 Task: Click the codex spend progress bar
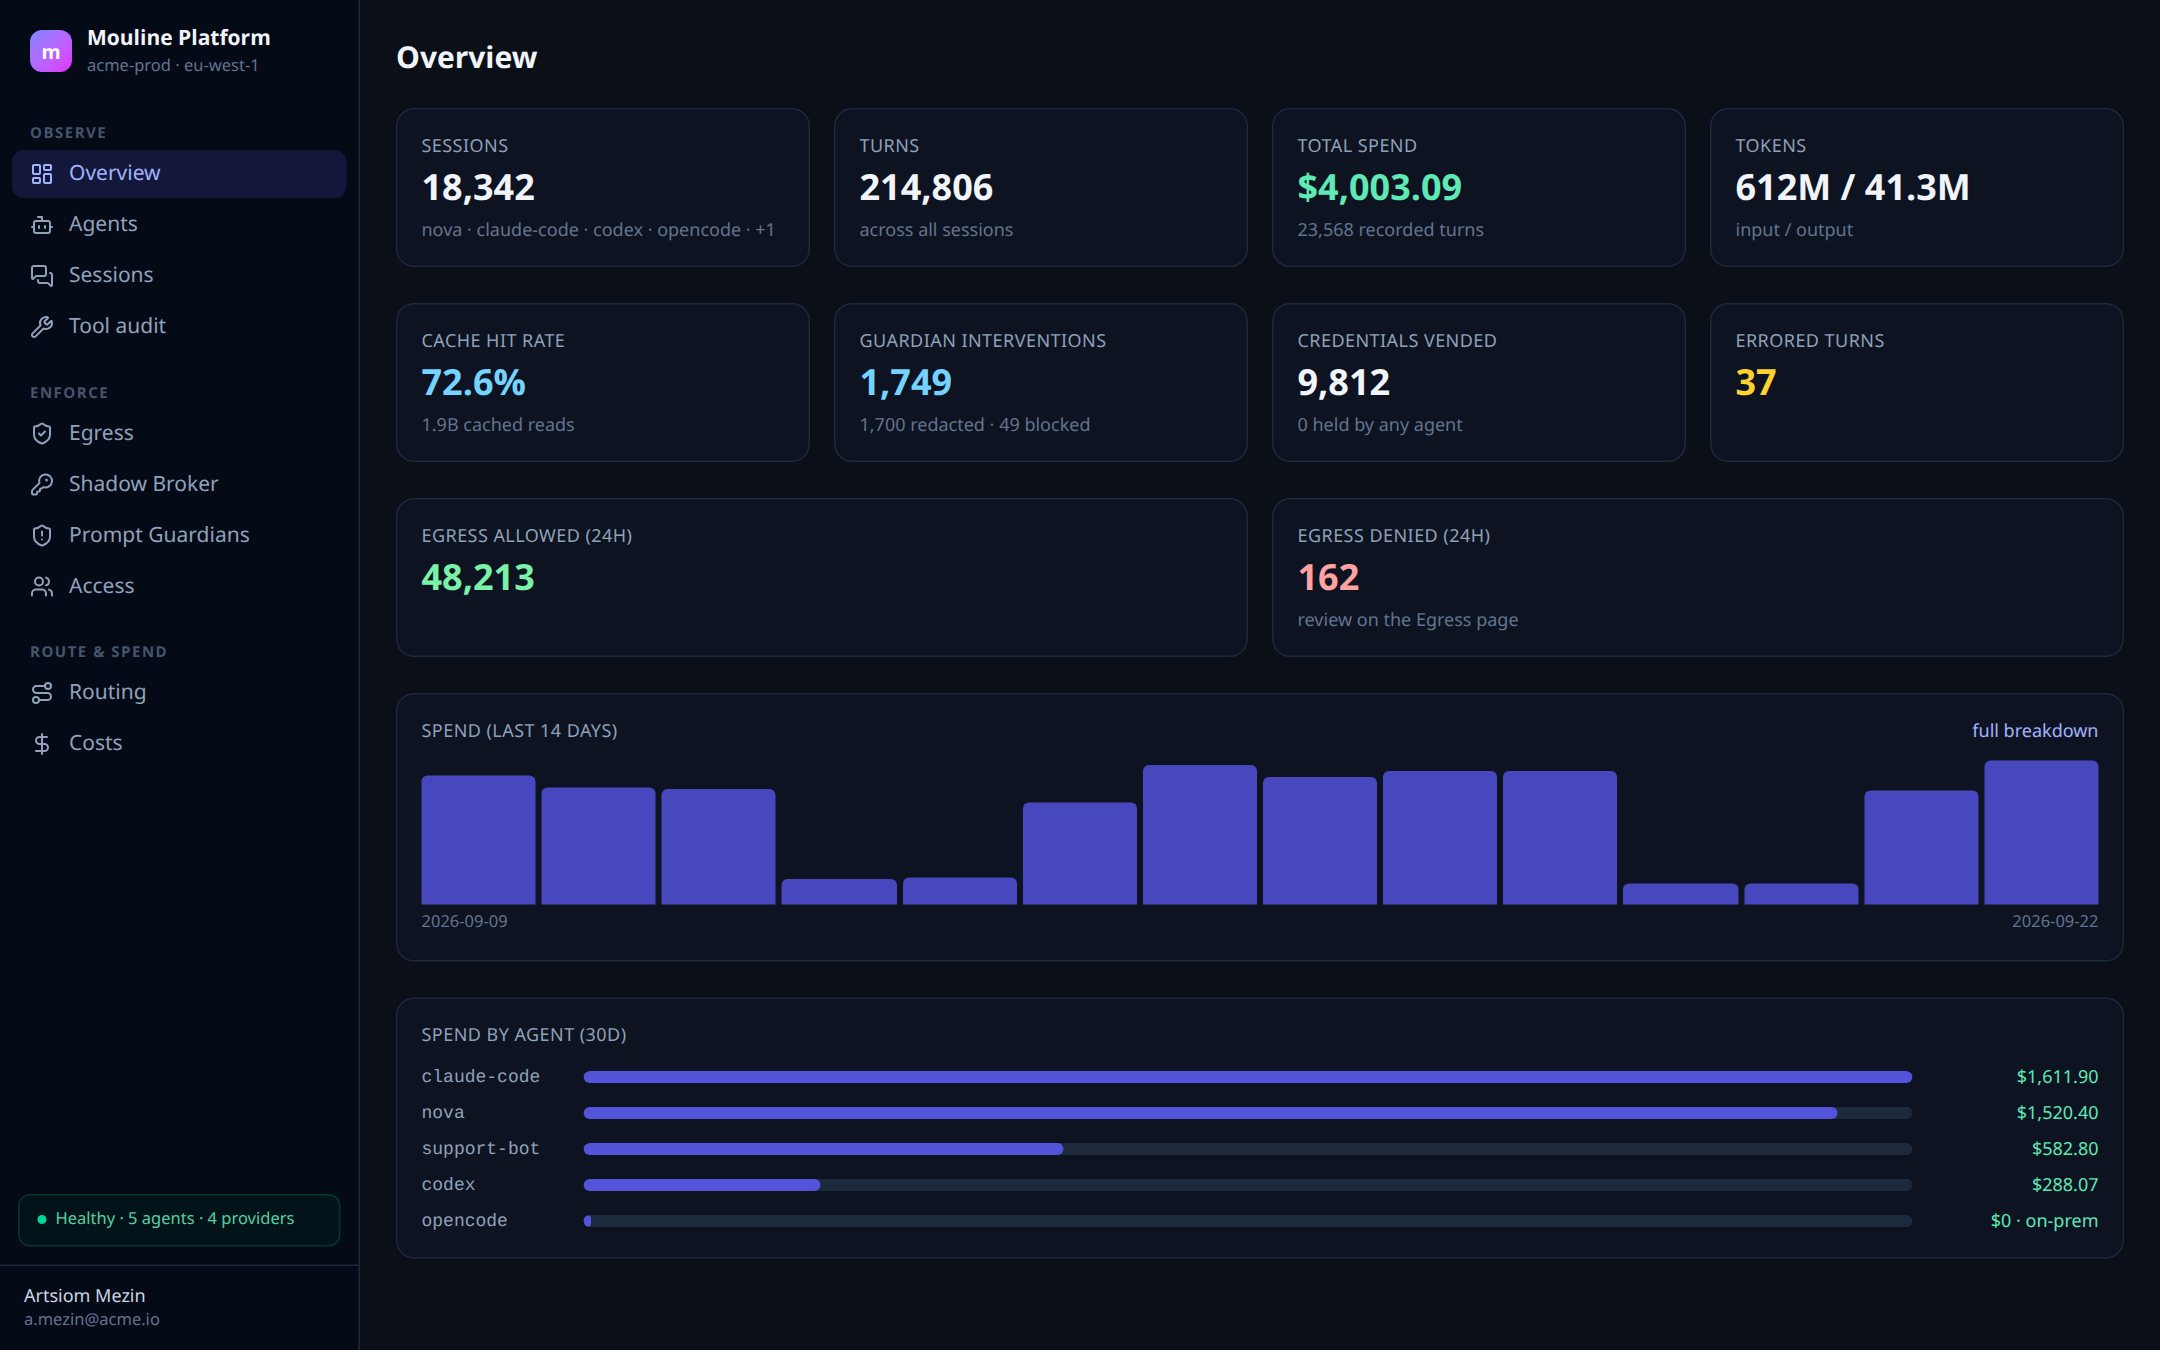pos(1248,1185)
